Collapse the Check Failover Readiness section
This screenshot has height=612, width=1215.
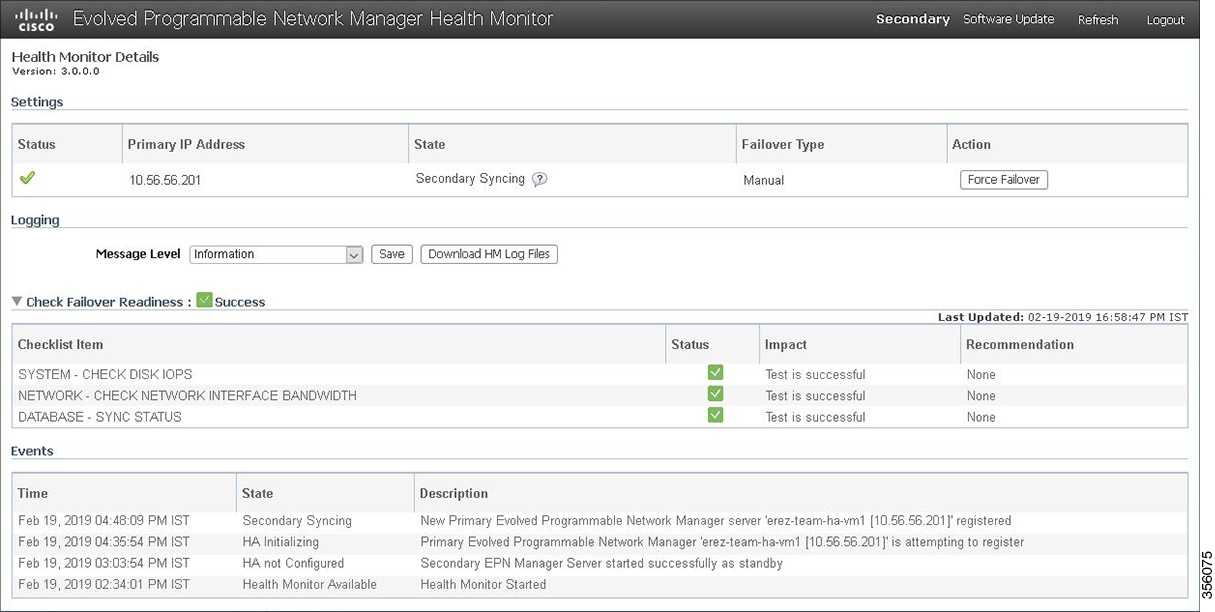click(x=16, y=300)
